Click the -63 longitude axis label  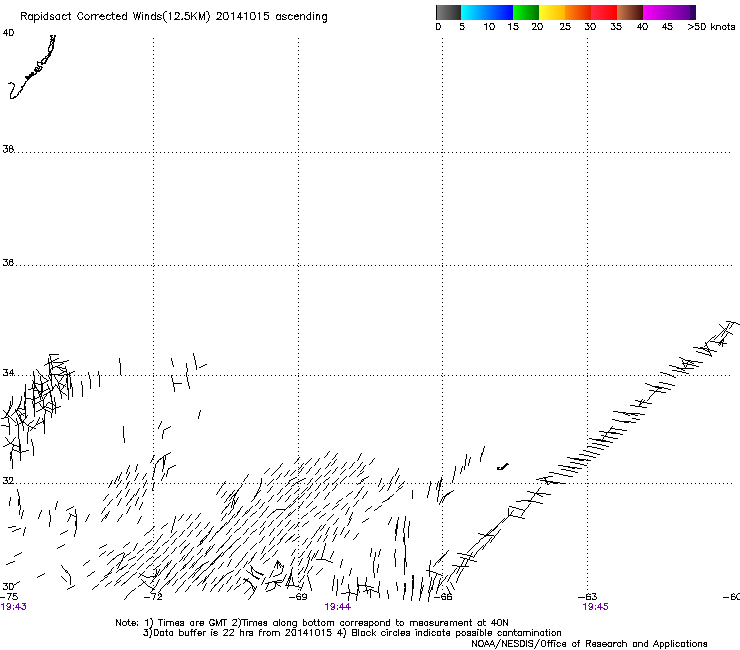click(588, 597)
